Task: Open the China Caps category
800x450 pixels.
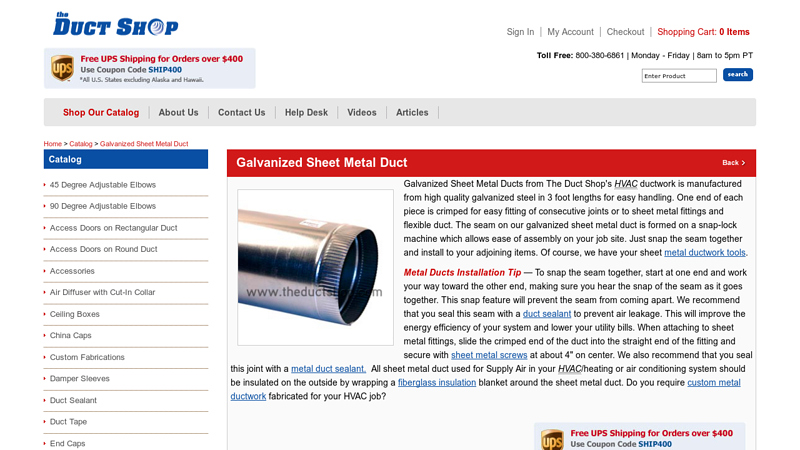Action: (70, 335)
